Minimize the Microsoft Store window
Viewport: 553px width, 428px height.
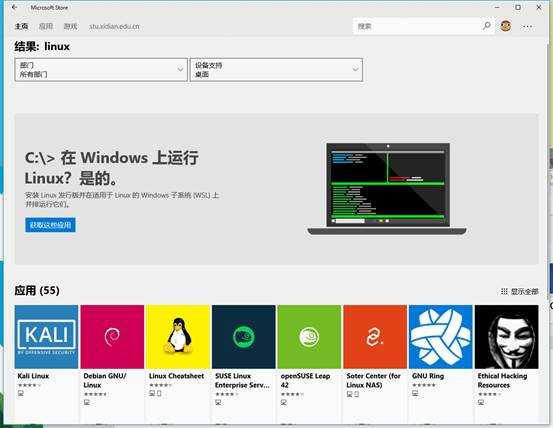coord(497,7)
